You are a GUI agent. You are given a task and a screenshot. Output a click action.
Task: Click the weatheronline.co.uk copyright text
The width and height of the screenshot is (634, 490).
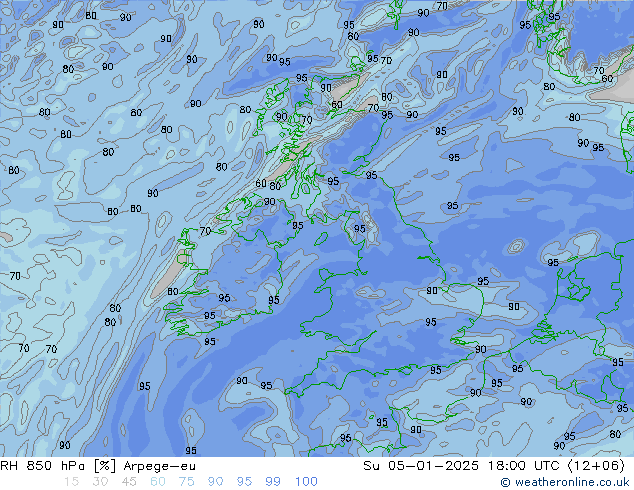click(x=565, y=482)
